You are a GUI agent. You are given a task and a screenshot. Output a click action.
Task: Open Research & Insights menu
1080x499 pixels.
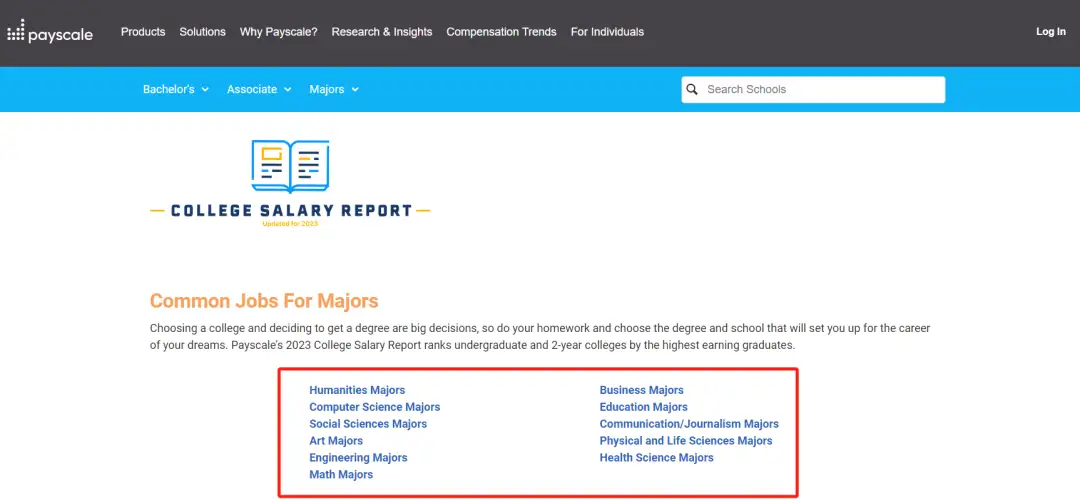(382, 32)
